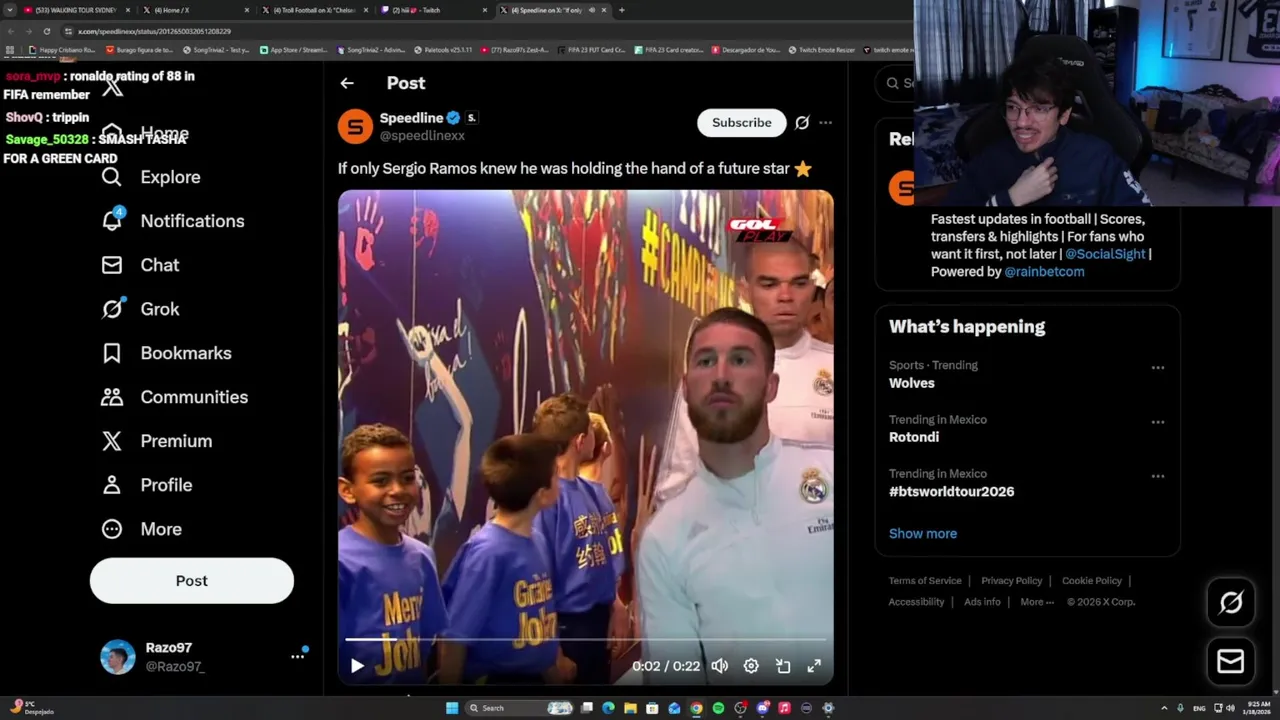Viewport: 1280px width, 720px height.
Task: Click Razo97 profile avatar
Action: click(118, 657)
